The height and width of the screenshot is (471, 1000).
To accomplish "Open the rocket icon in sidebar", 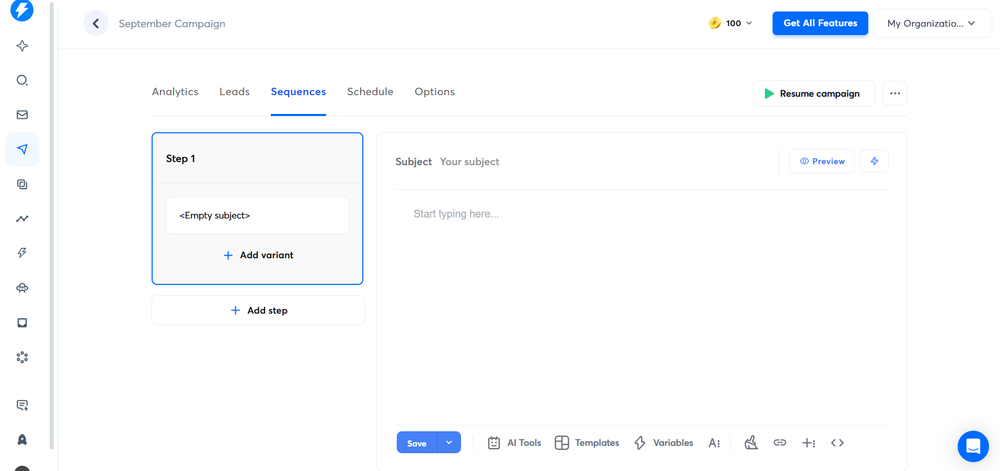I will click(22, 440).
